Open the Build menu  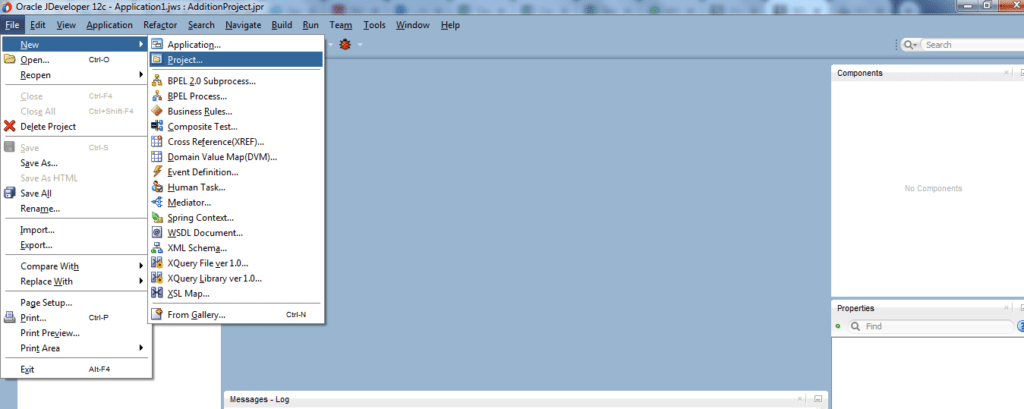pyautogui.click(x=282, y=25)
